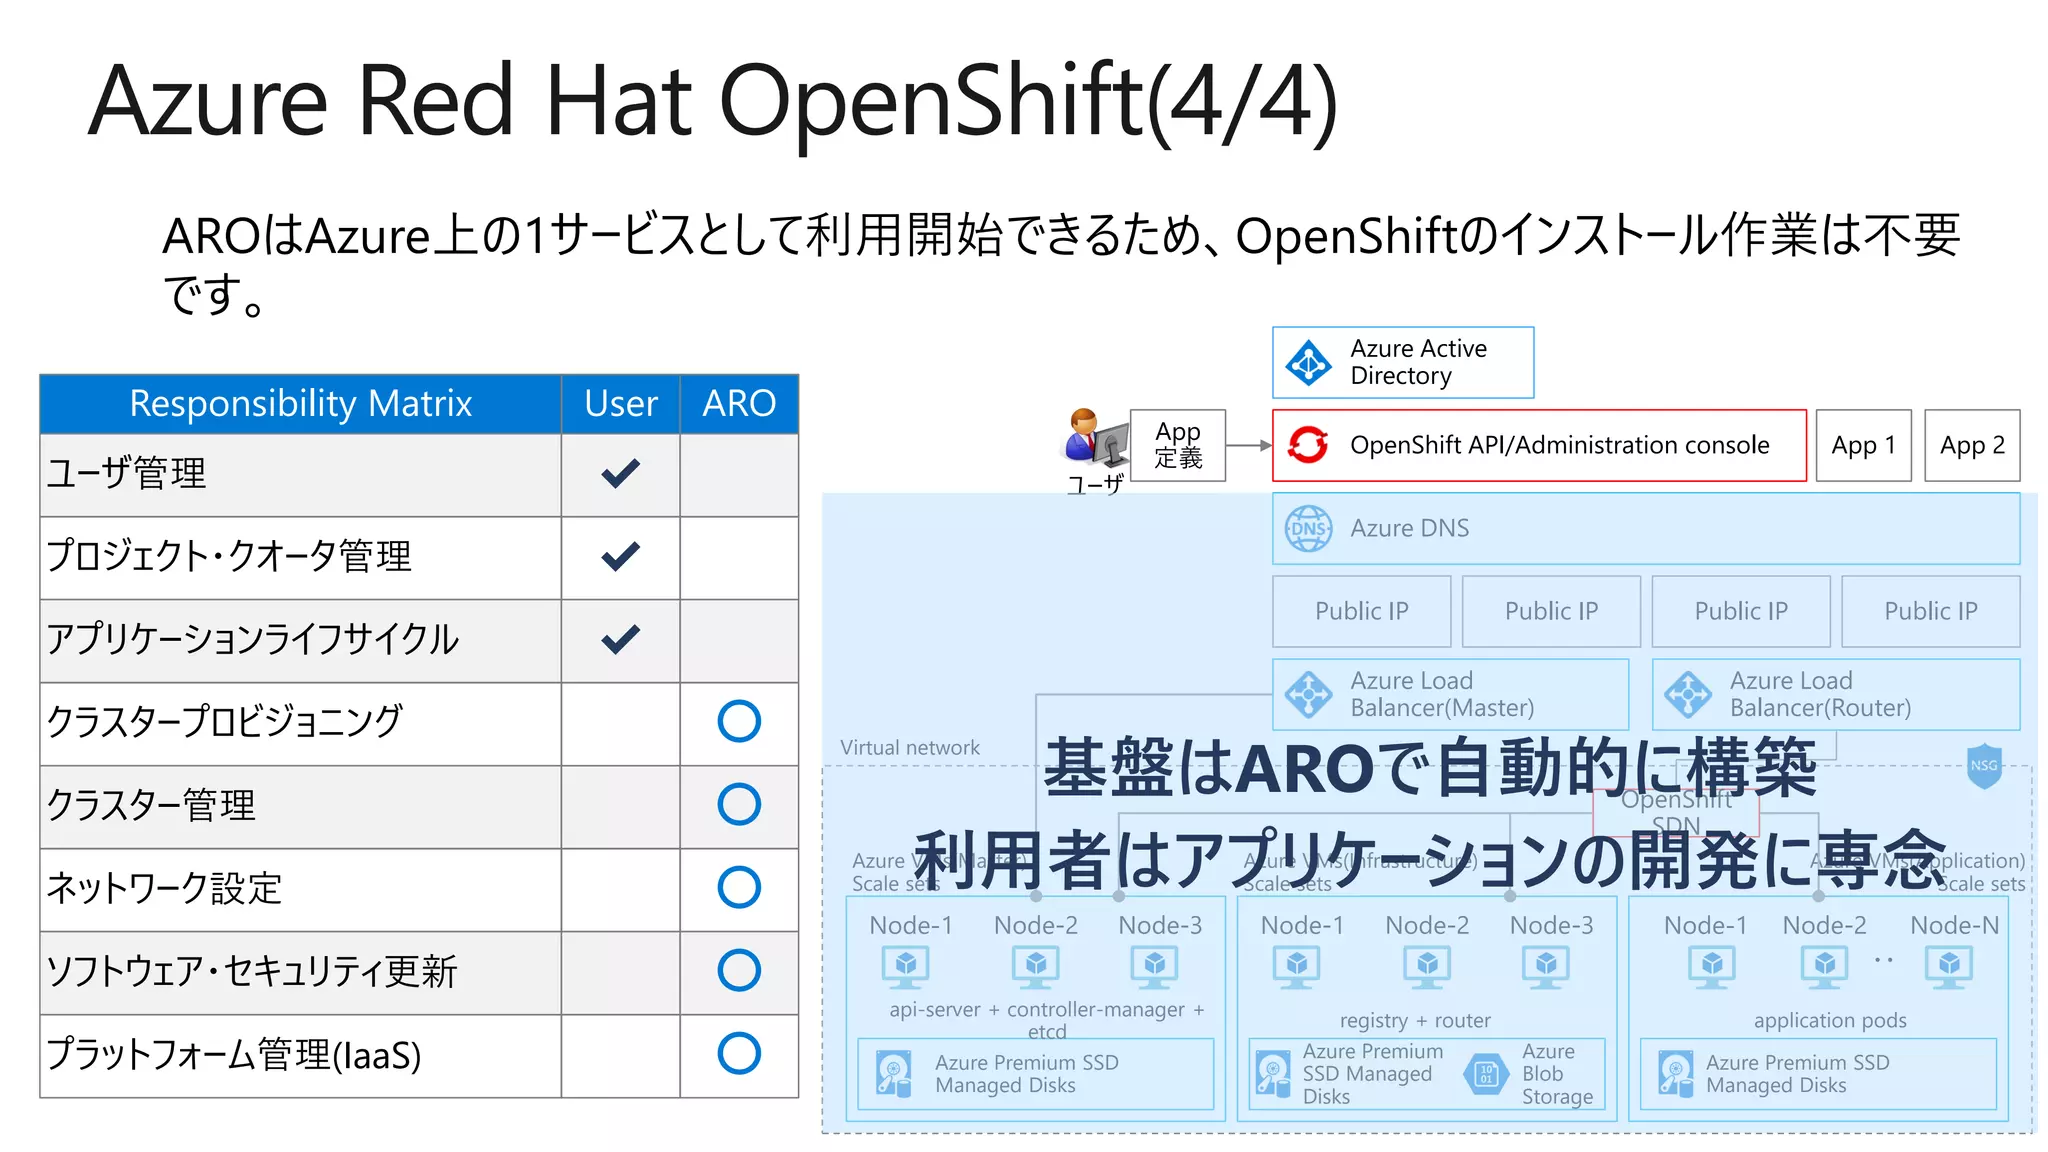The height and width of the screenshot is (1152, 2048).
Task: Click the アプリケーションライフサイクル row label
Action: 253,639
